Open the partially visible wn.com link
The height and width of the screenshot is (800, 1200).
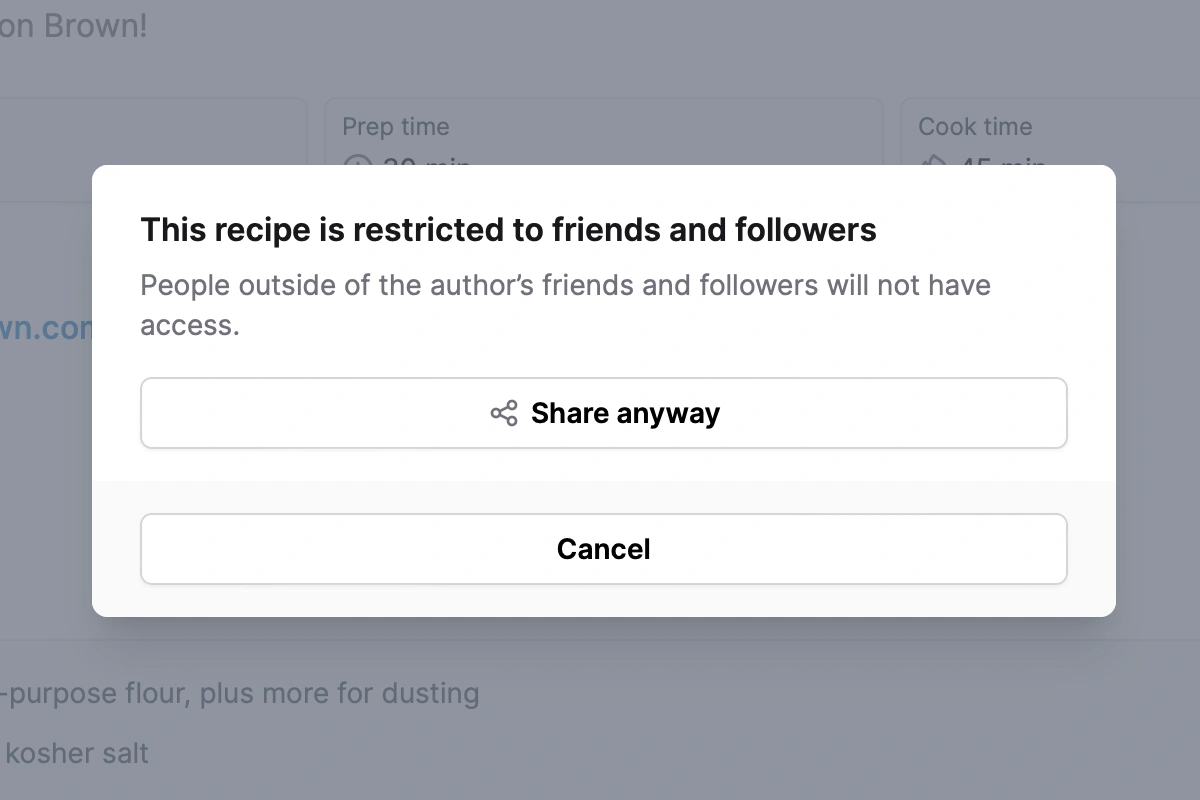point(46,329)
